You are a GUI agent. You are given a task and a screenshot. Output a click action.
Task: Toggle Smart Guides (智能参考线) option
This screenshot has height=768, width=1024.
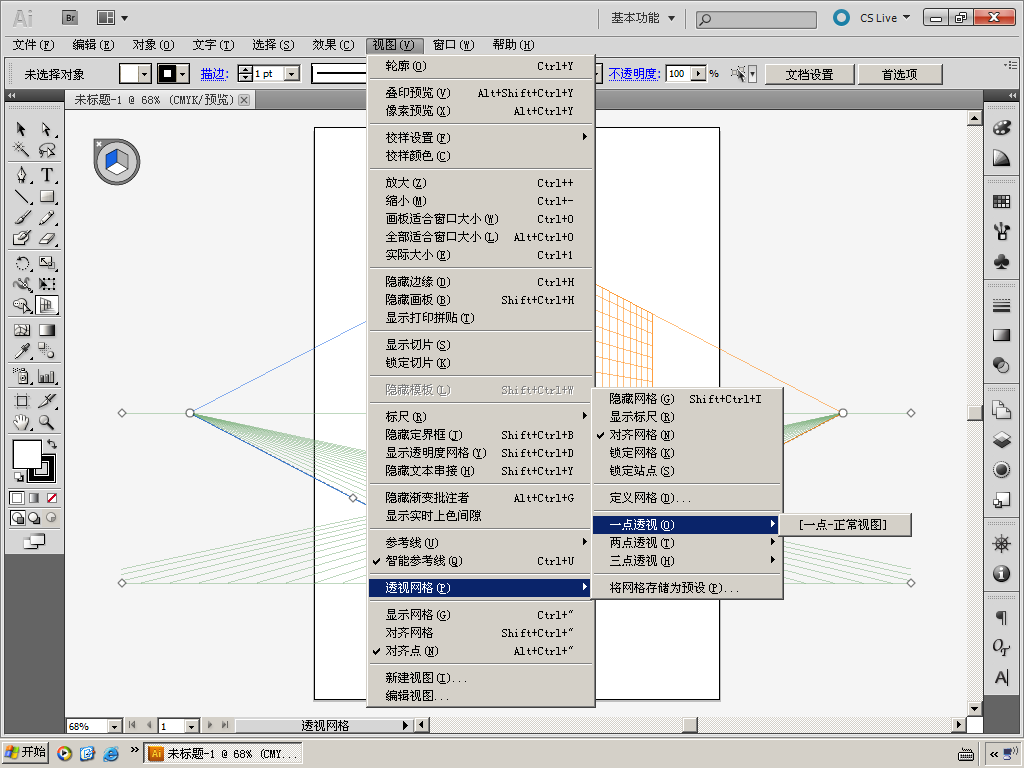[424, 561]
